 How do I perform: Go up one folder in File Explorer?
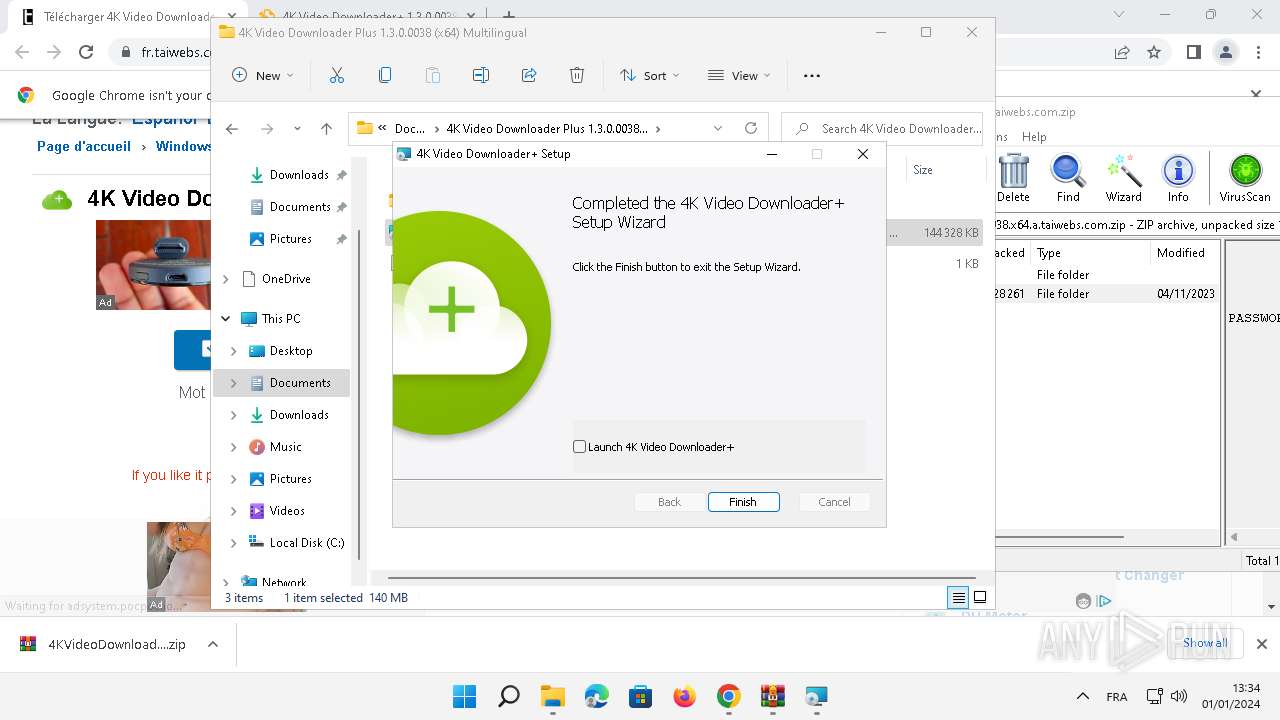click(326, 128)
